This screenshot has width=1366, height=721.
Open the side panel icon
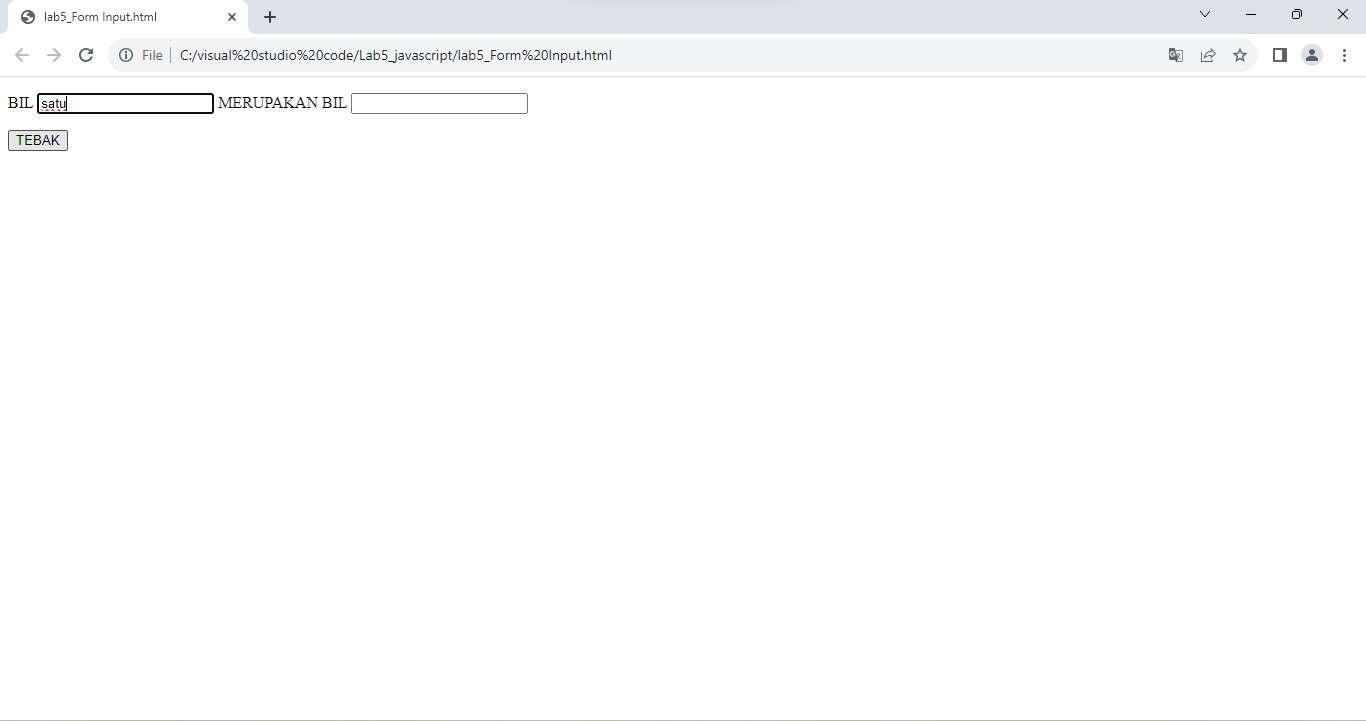(1279, 55)
